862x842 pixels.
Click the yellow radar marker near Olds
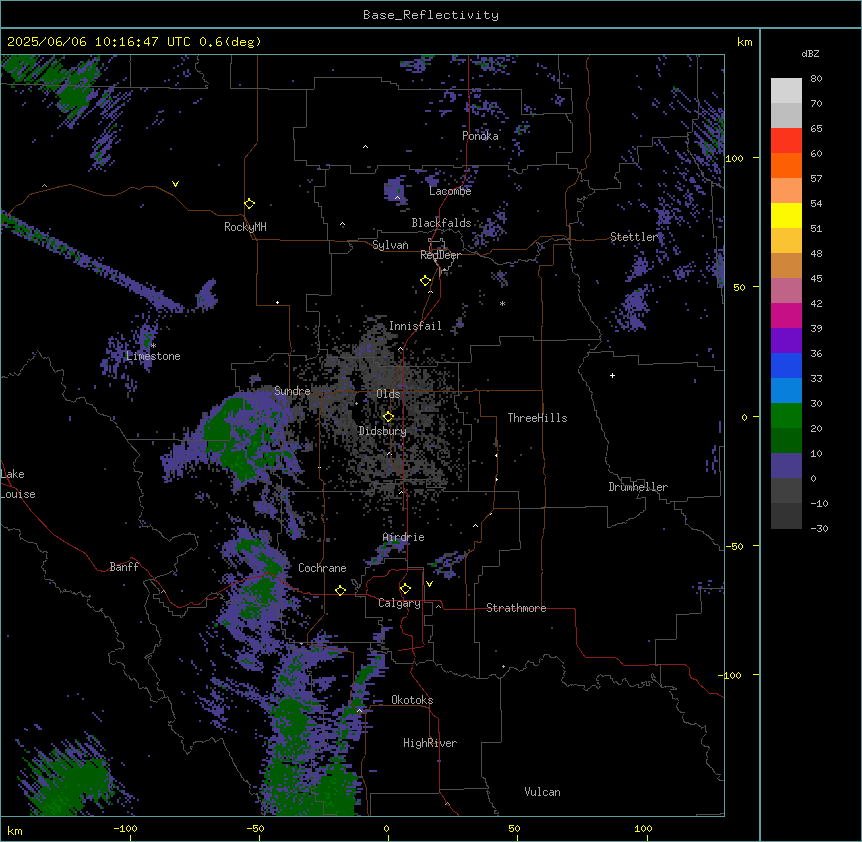pos(388,417)
